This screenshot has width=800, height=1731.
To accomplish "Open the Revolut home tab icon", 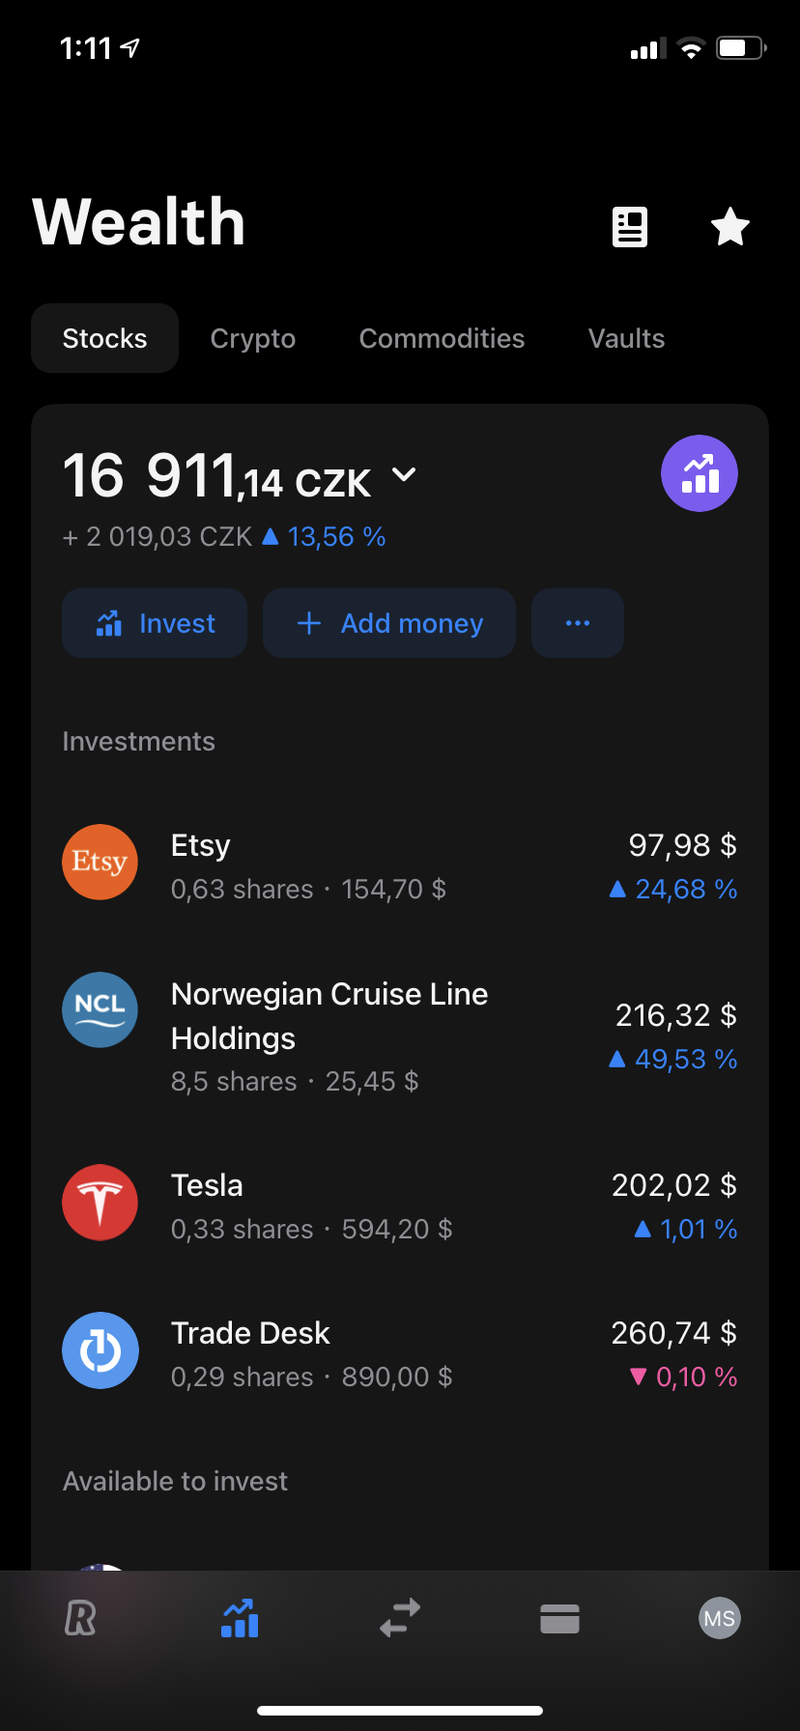I will 80,1617.
